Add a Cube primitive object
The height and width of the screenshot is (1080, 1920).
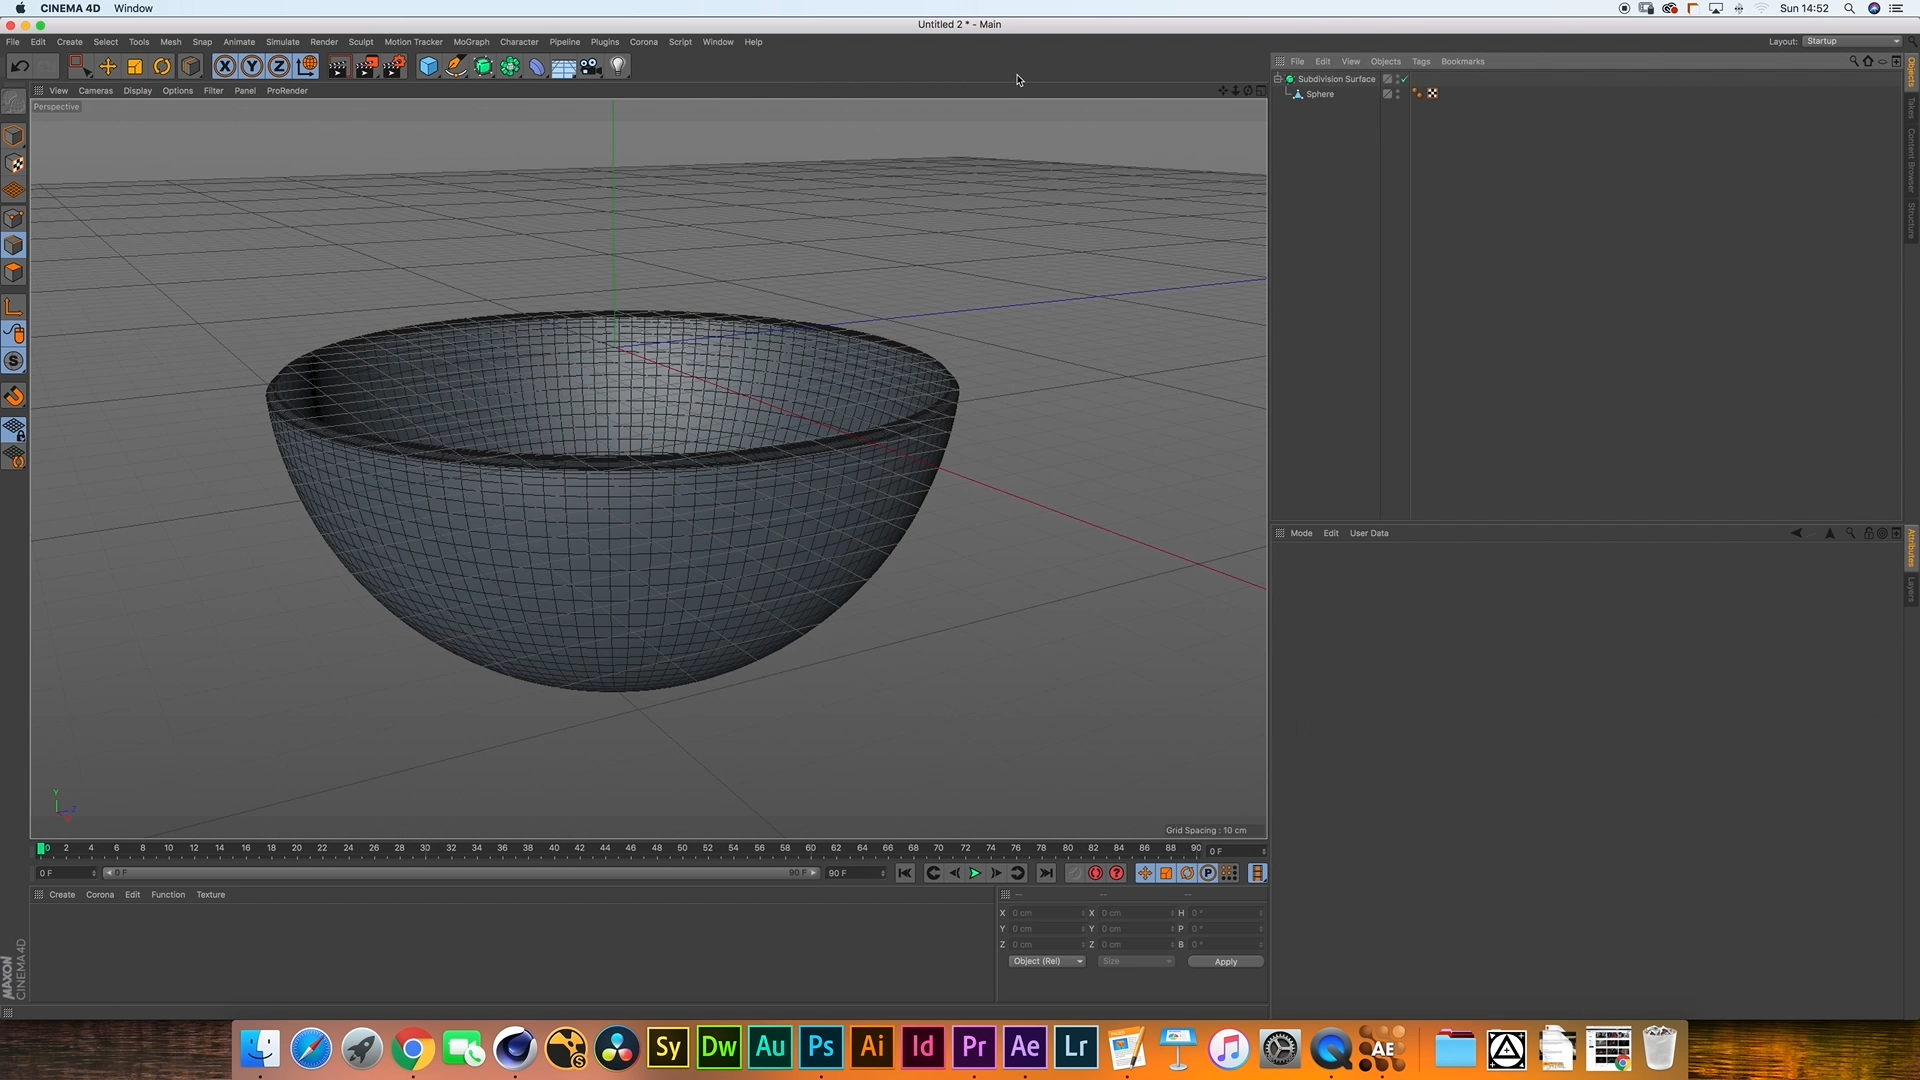428,67
